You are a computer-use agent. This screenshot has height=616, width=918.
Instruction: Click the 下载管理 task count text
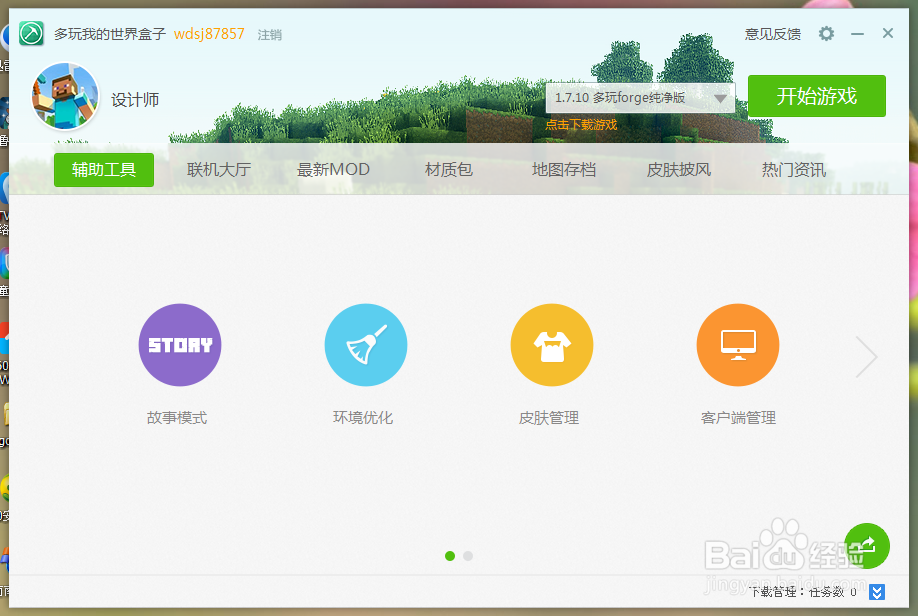pyautogui.click(x=803, y=592)
